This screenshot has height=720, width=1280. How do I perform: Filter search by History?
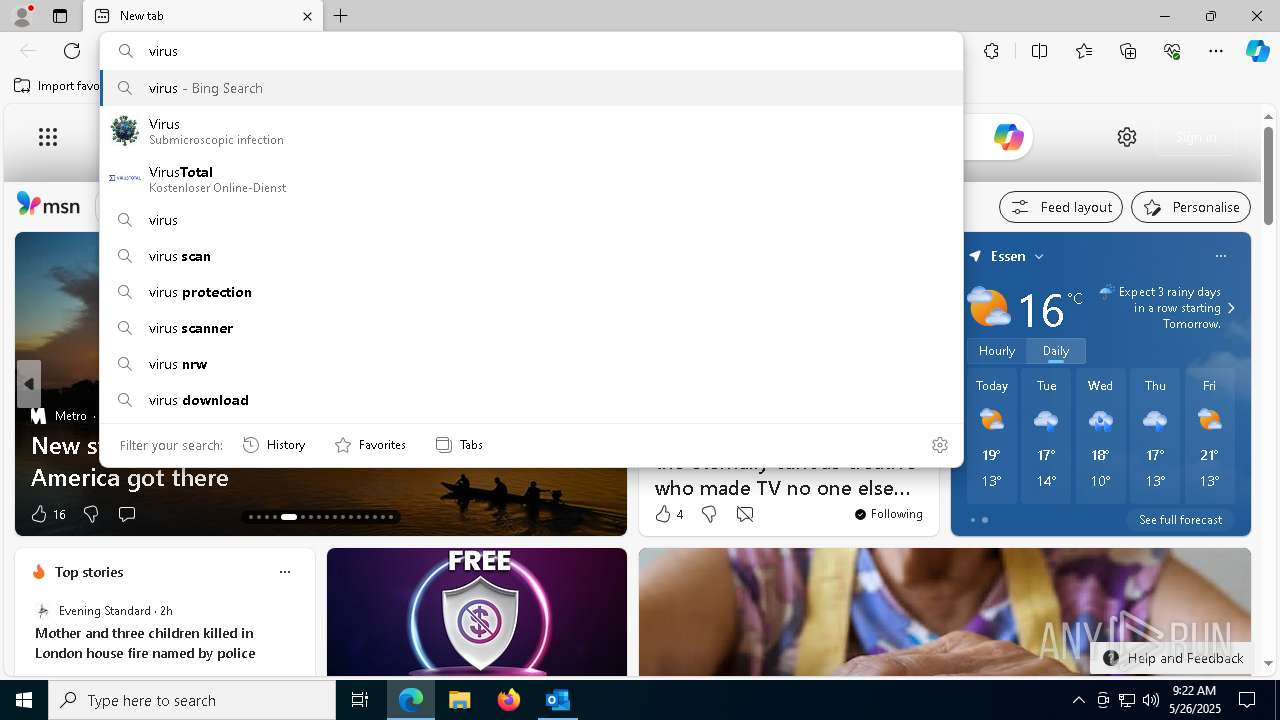274,445
